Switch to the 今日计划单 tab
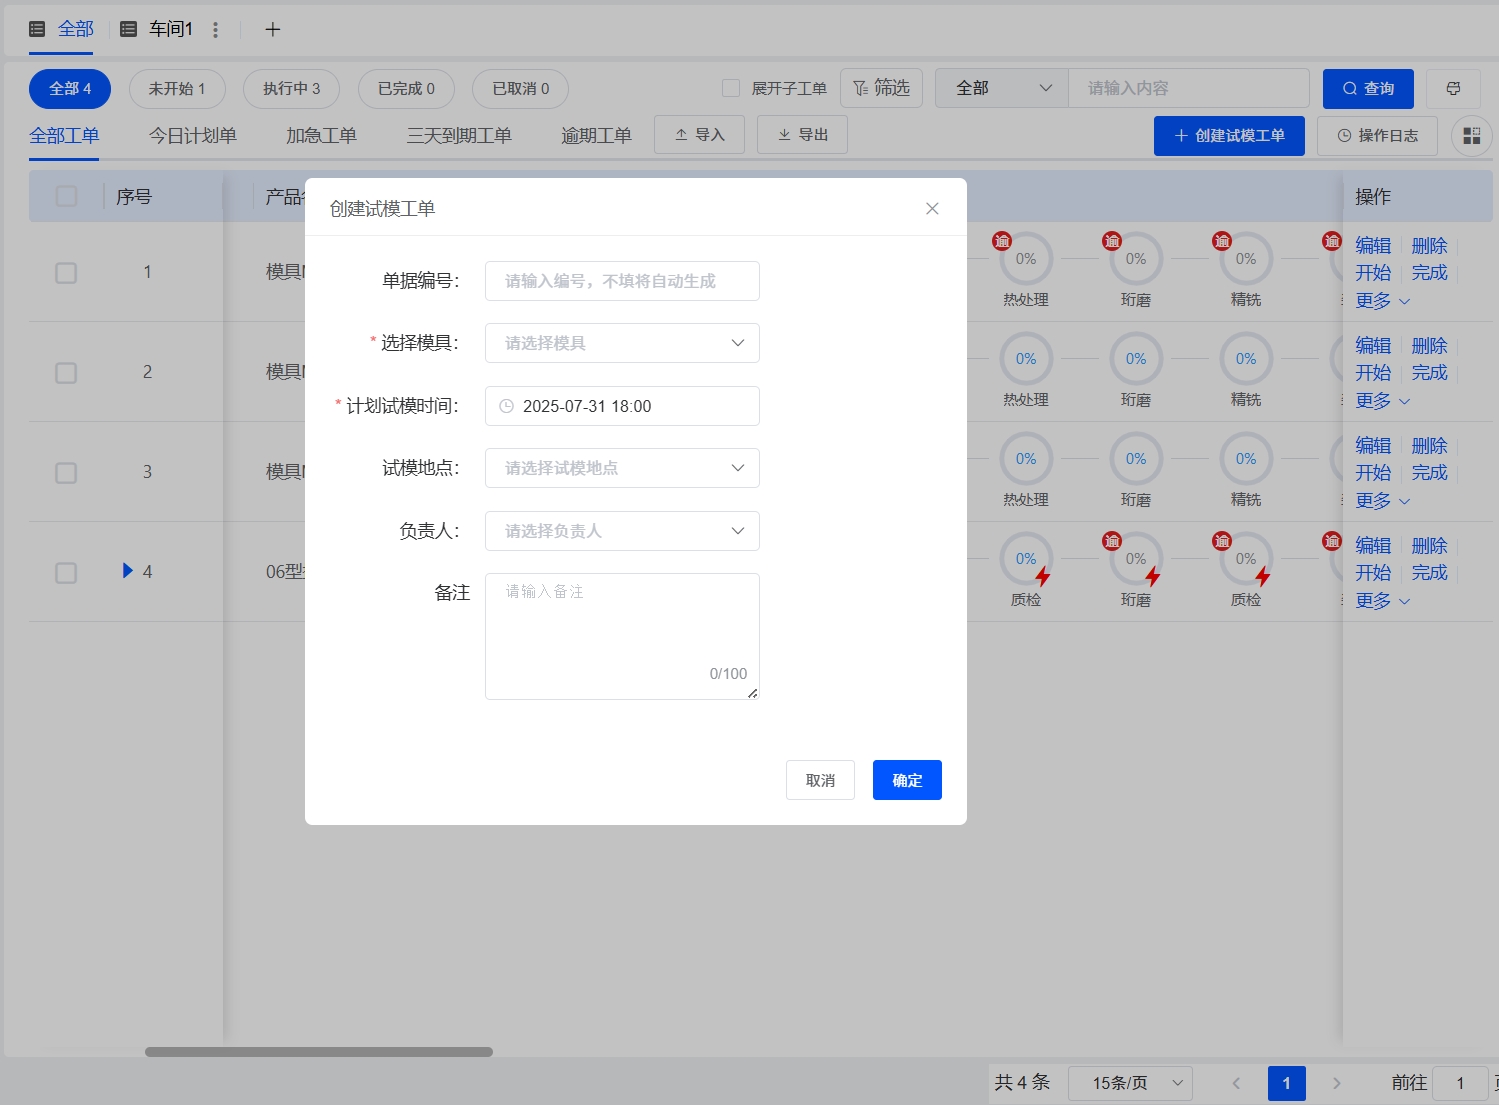The image size is (1499, 1105). coord(193,136)
